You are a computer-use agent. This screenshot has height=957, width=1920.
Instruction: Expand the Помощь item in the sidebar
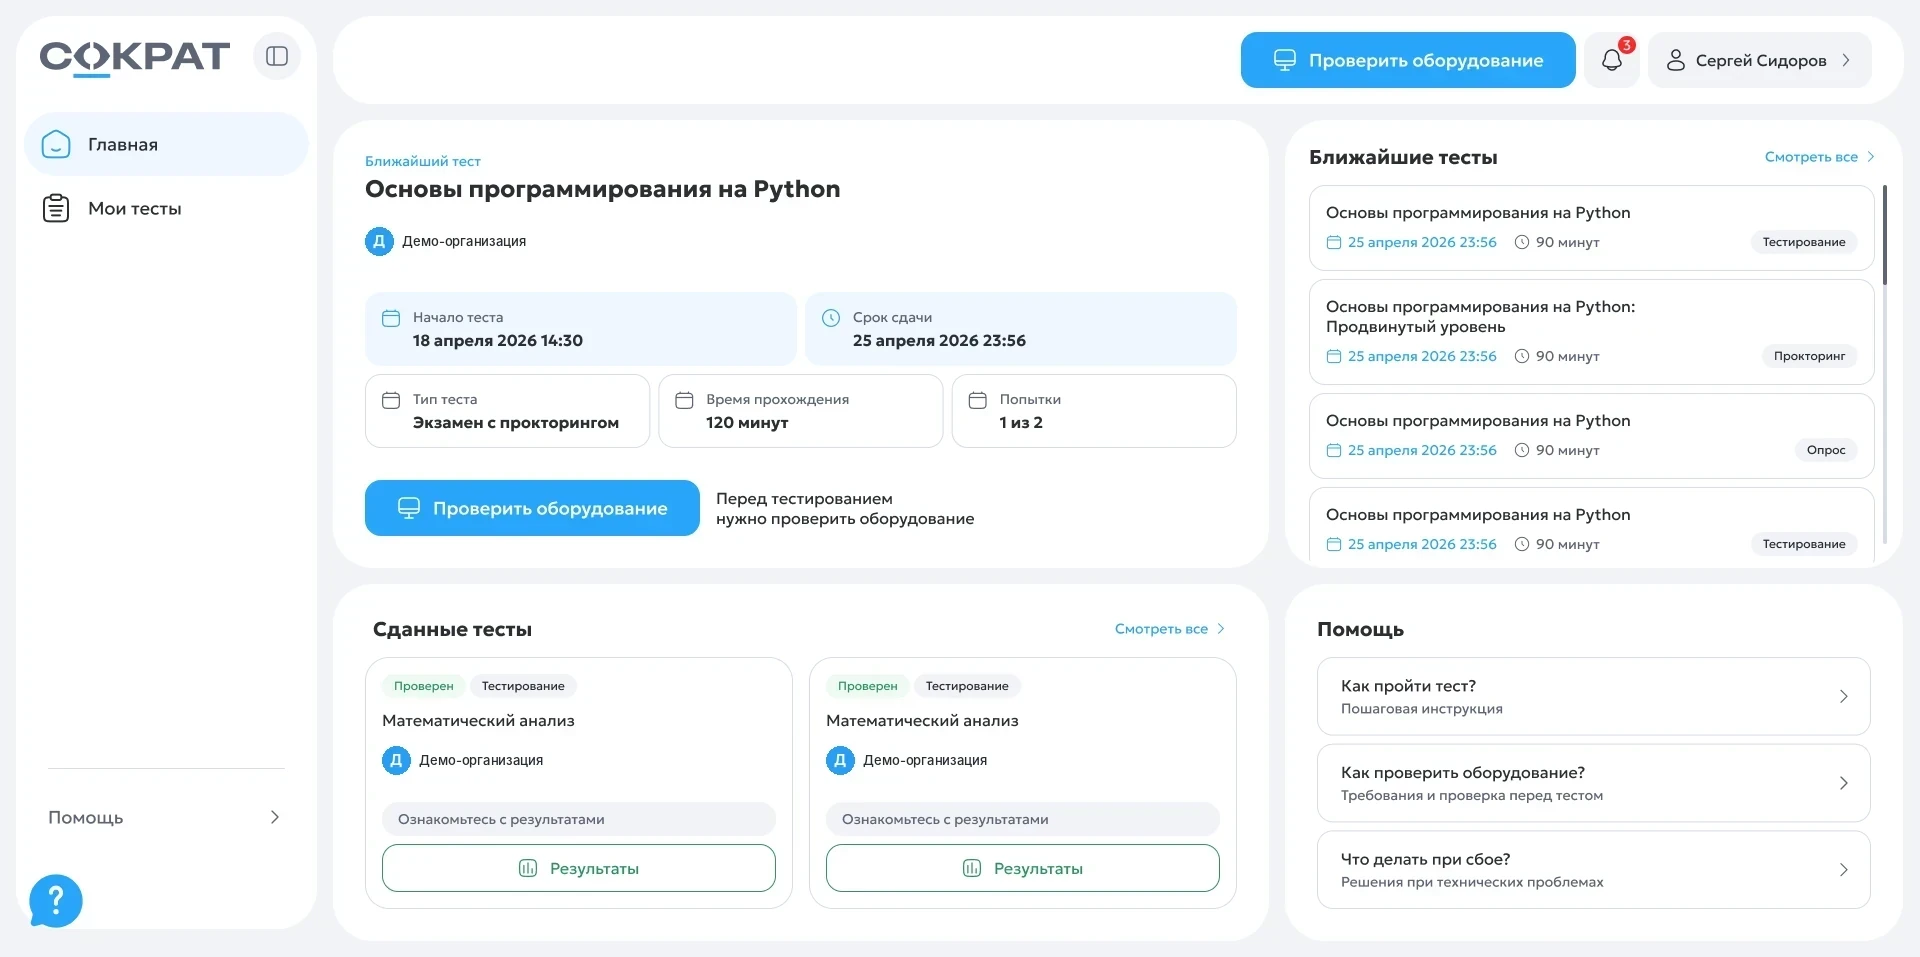(x=166, y=817)
